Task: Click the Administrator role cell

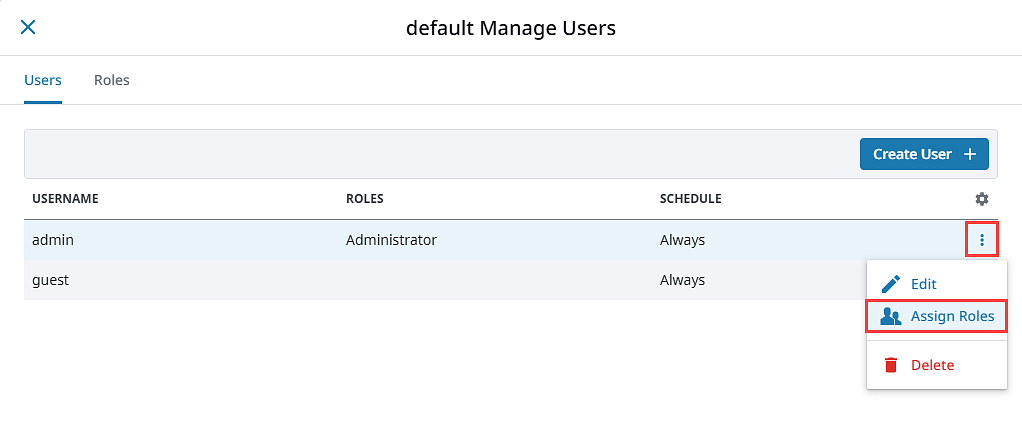Action: click(x=391, y=240)
